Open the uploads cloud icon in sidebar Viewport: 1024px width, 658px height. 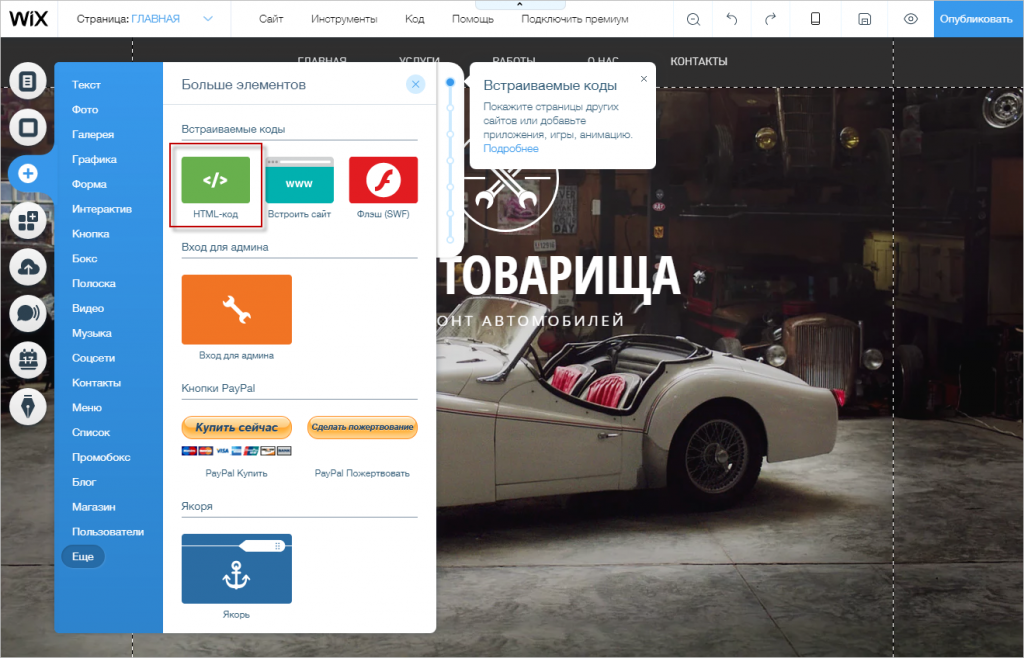pos(28,267)
